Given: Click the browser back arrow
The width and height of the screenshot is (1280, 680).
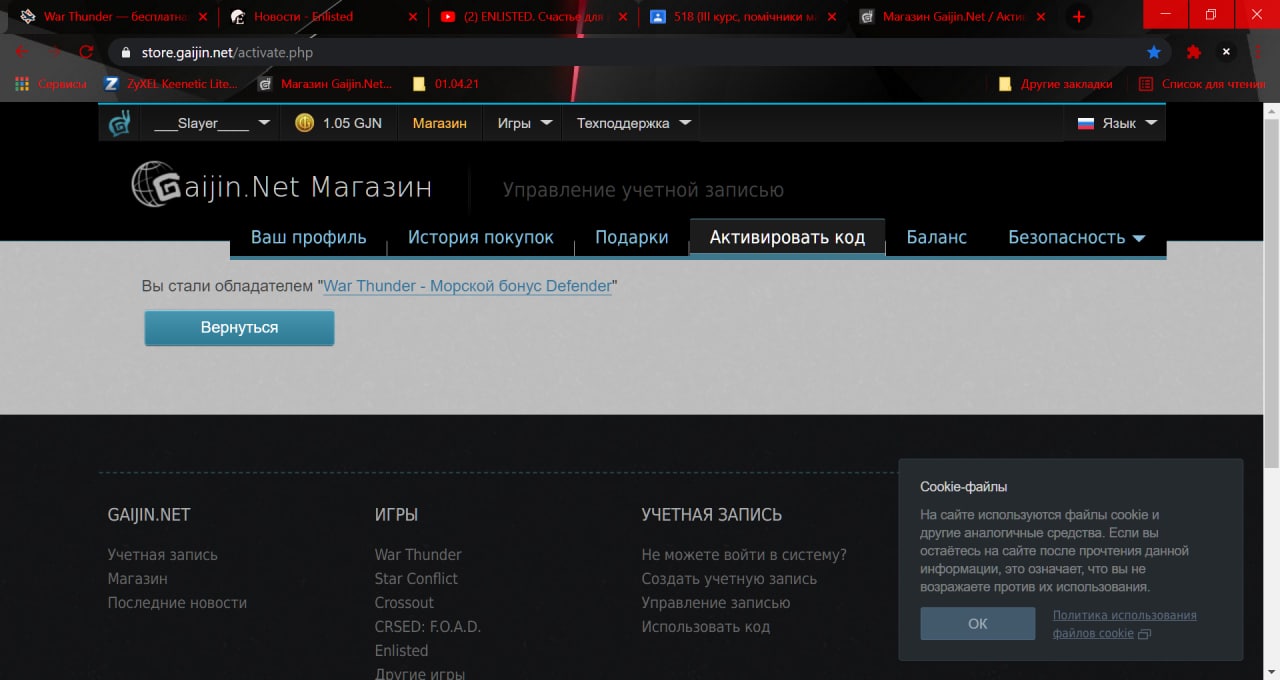Looking at the screenshot, I should (22, 52).
